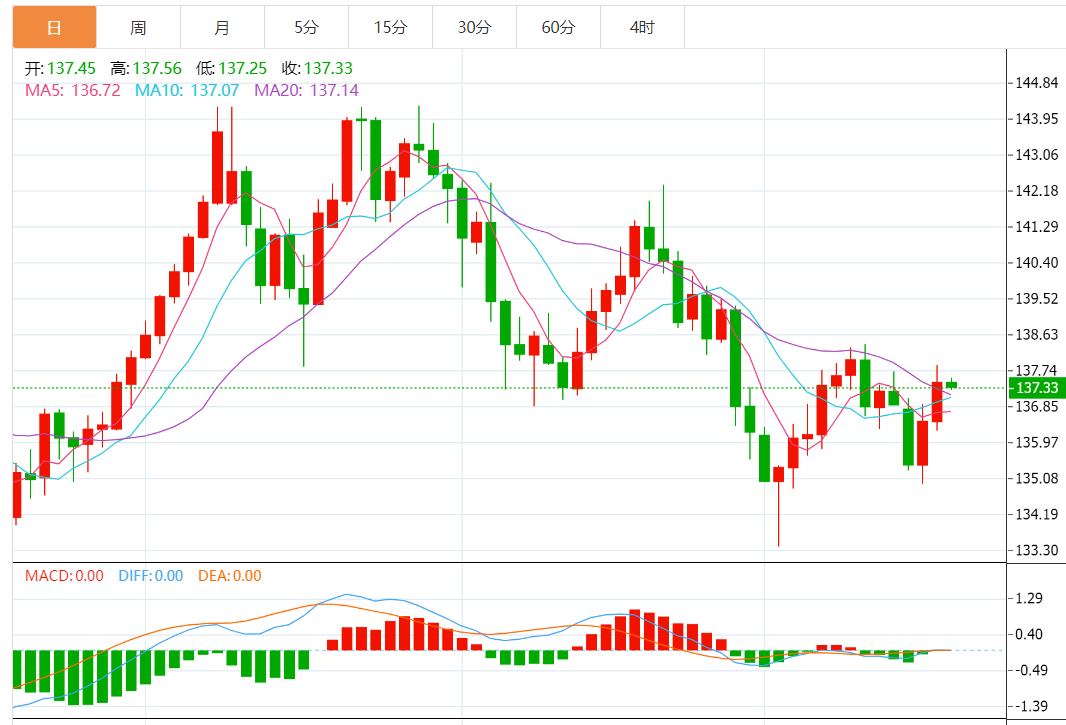
Task: Click the MACD axis label 1.29
Action: point(1029,598)
